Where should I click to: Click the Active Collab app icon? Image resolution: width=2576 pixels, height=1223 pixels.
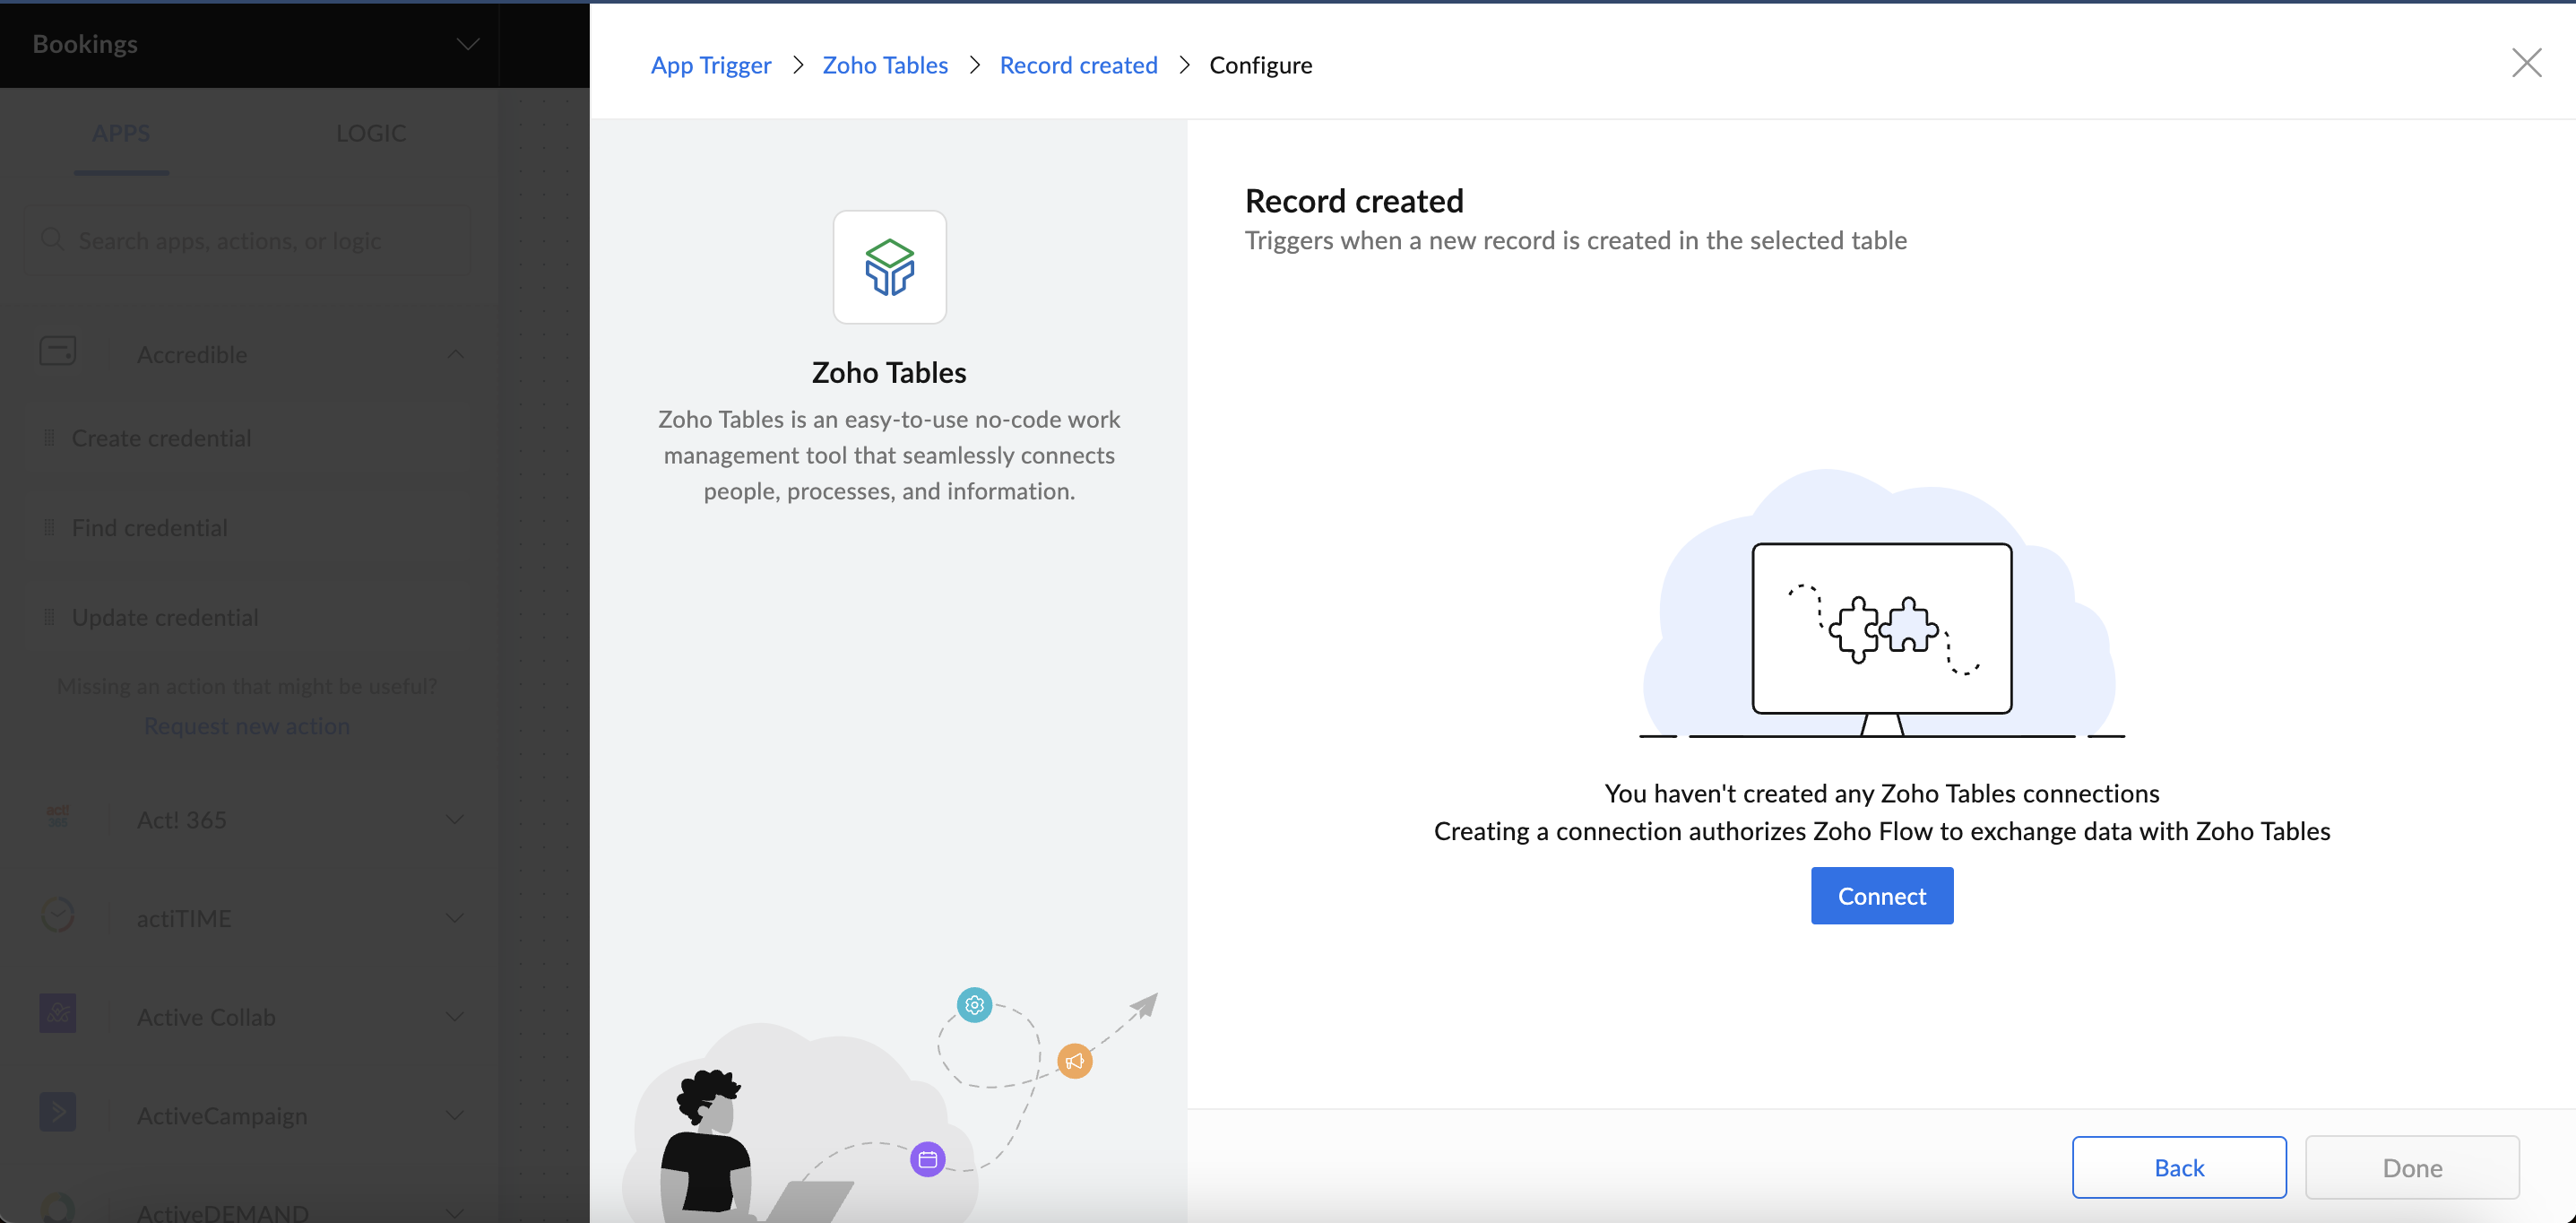click(58, 1014)
